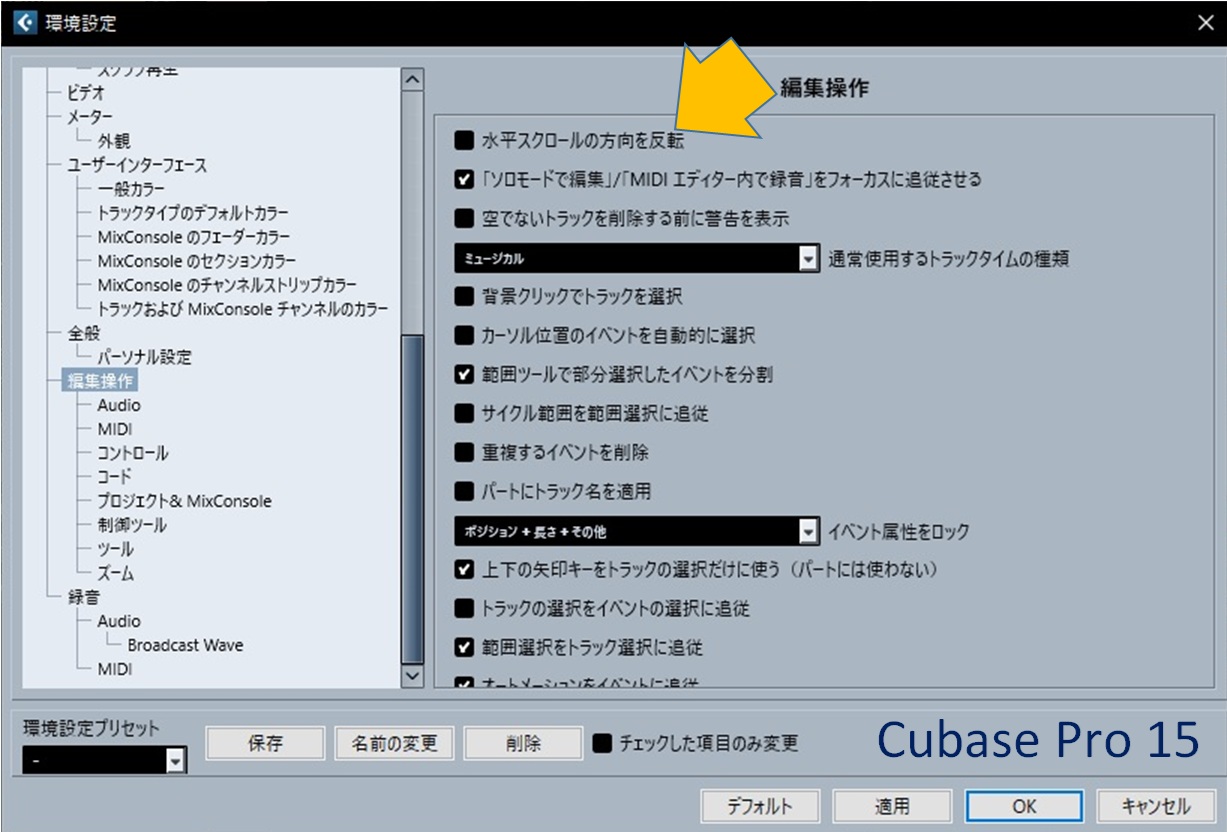Image resolution: width=1227 pixels, height=832 pixels.
Task: Toggle 空でないトラックを削除する前に警告を表示 checkbox
Action: [x=464, y=218]
